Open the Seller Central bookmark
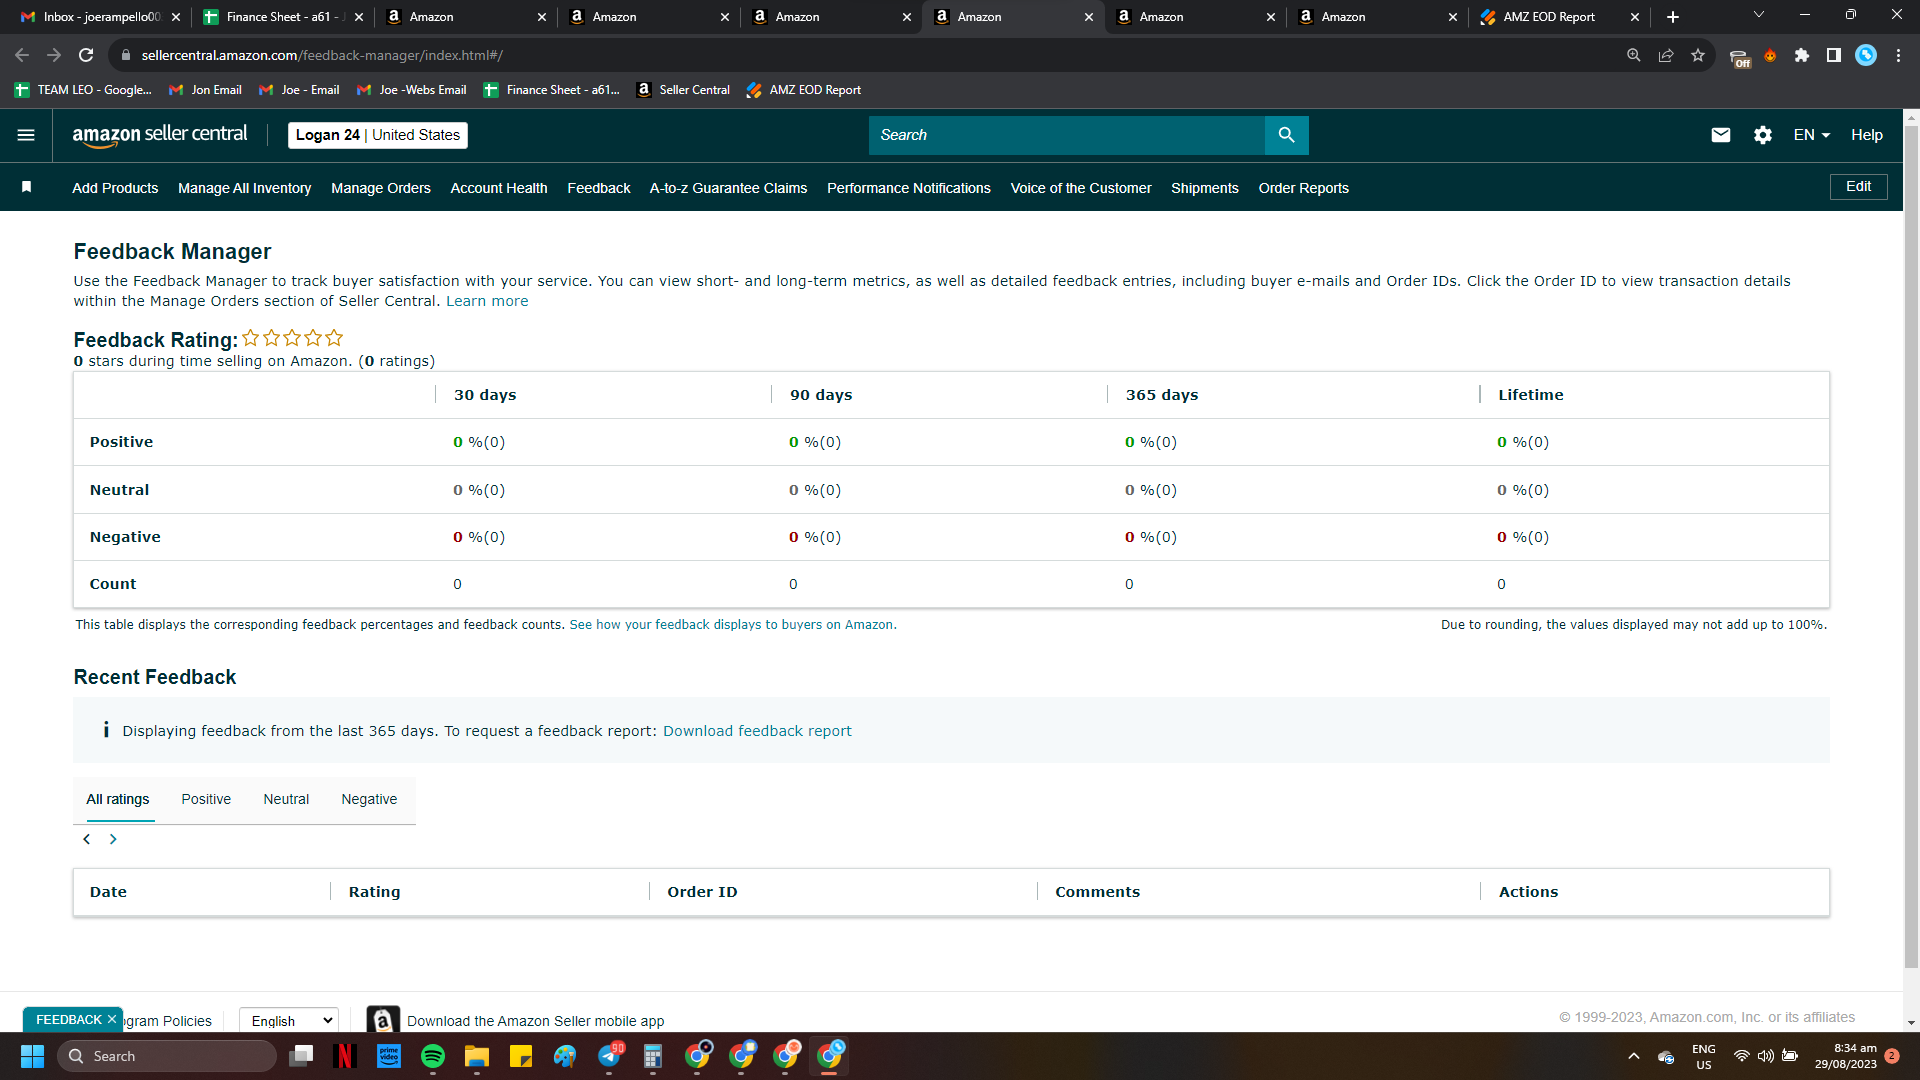The height and width of the screenshot is (1080, 1920). point(684,90)
